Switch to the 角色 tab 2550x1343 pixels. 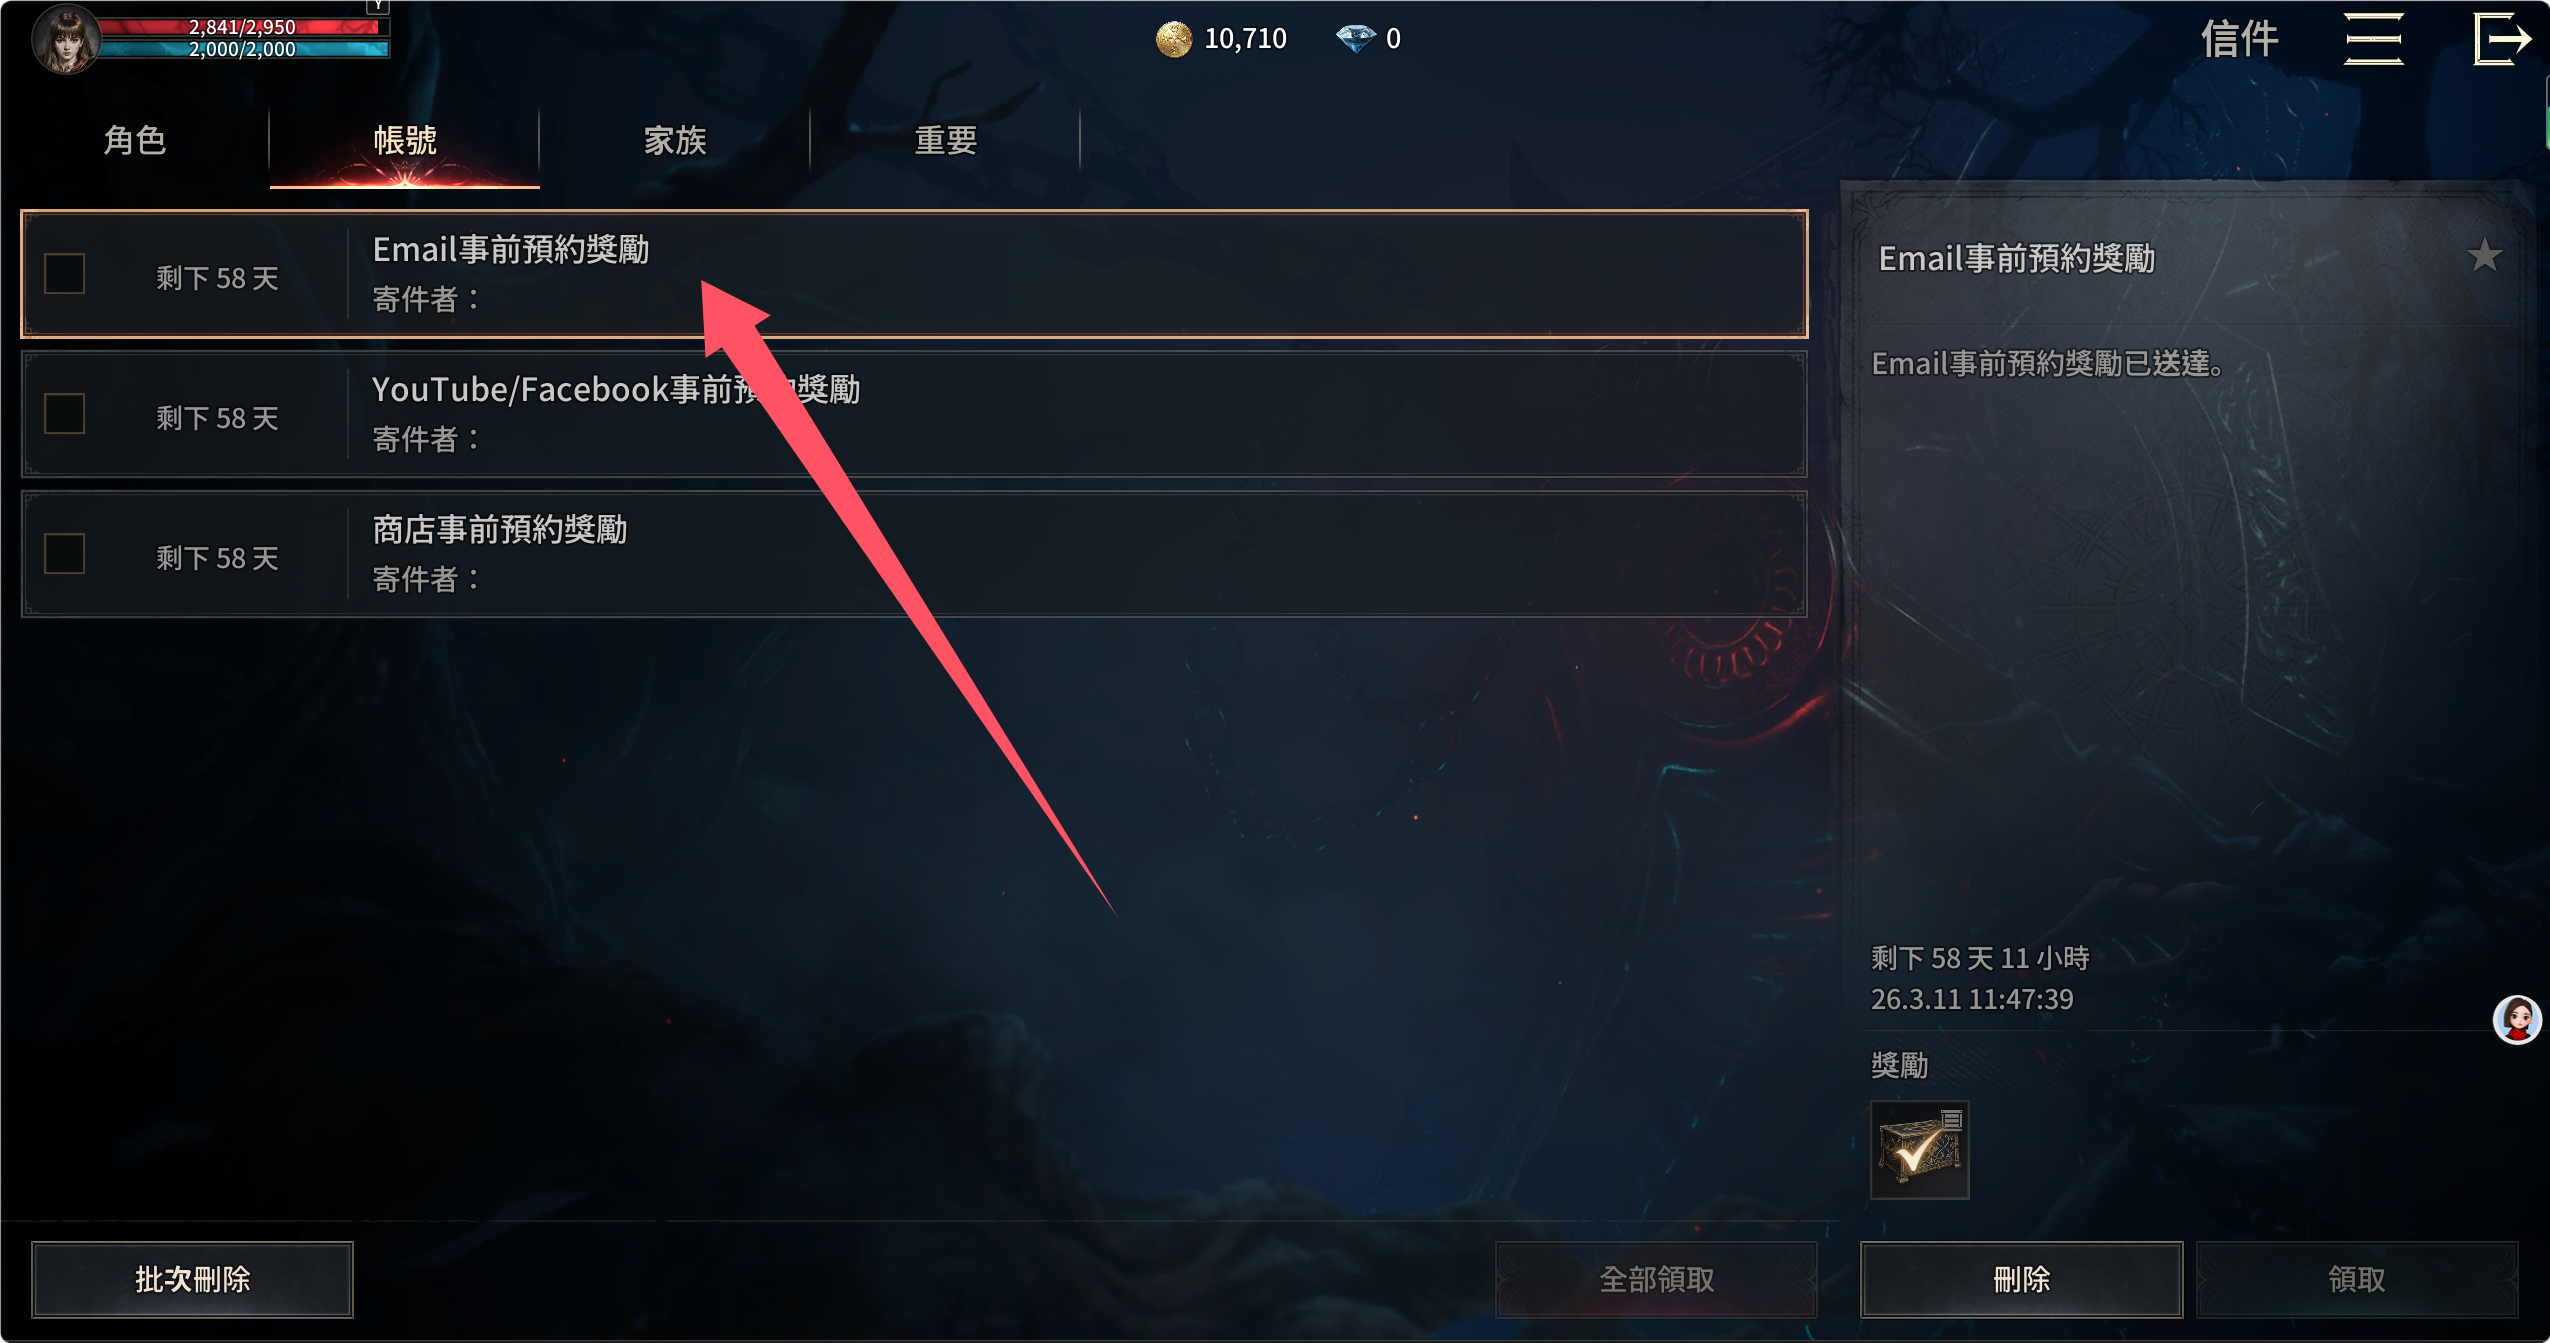(x=135, y=140)
